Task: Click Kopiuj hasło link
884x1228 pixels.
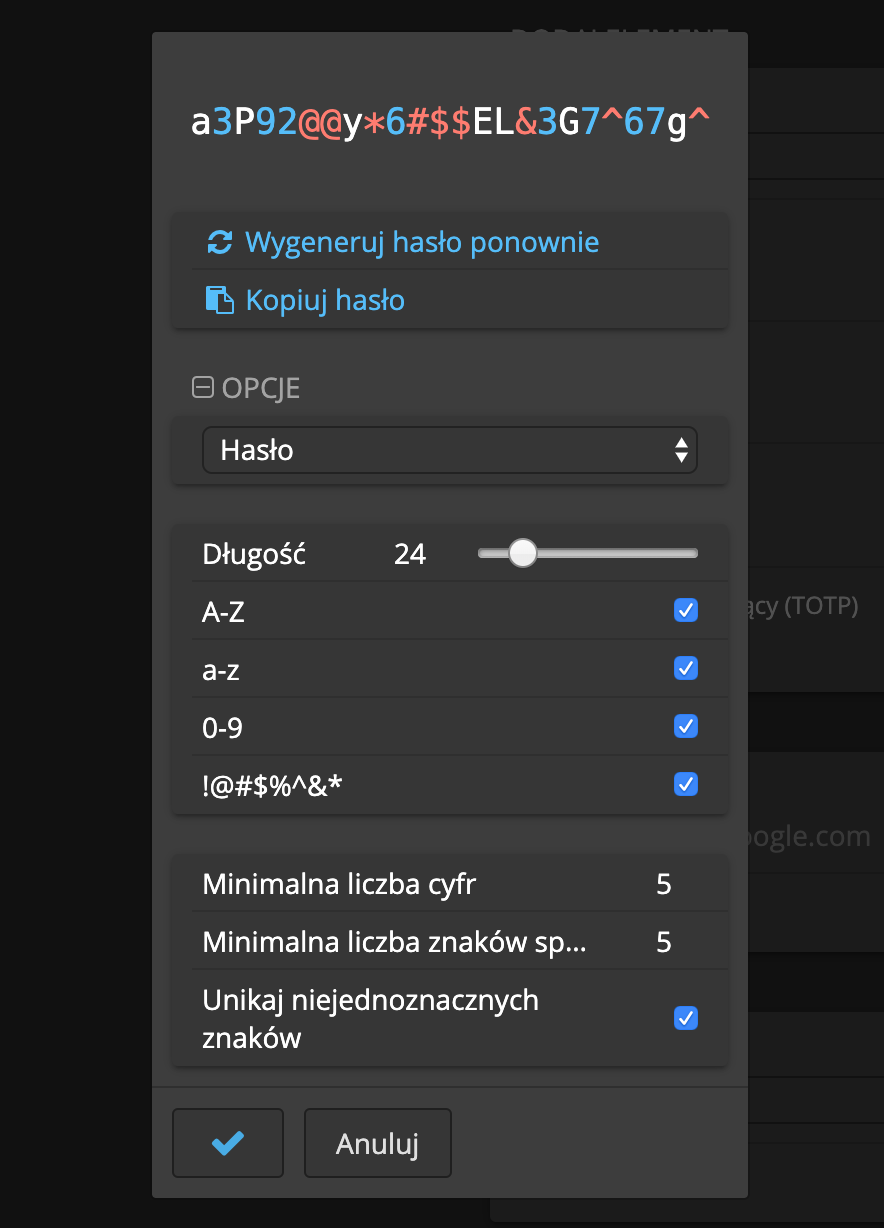Action: click(x=325, y=300)
